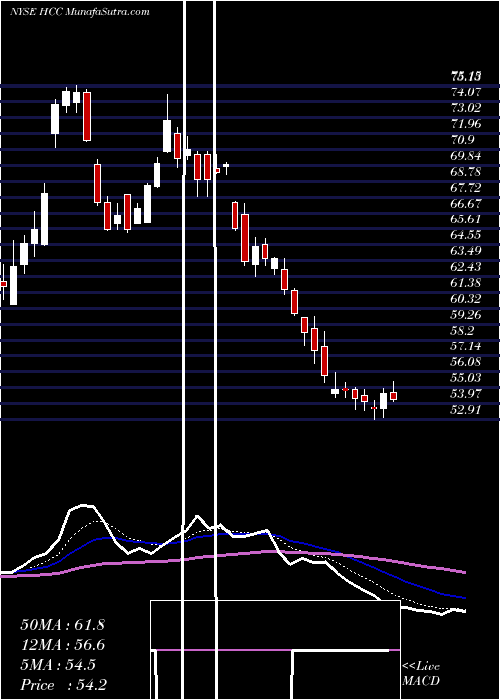Click the 69.84 price axis label
This screenshot has height=700, width=500.
pyautogui.click(x=466, y=156)
